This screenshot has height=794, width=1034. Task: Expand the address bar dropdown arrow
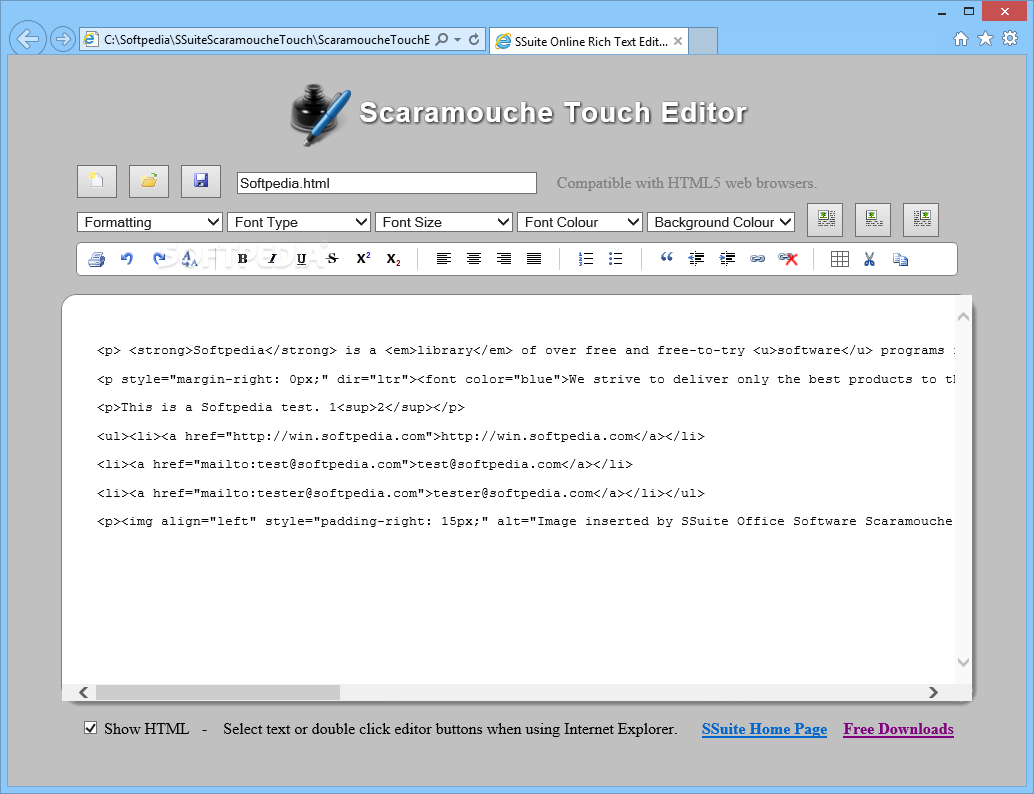[458, 40]
